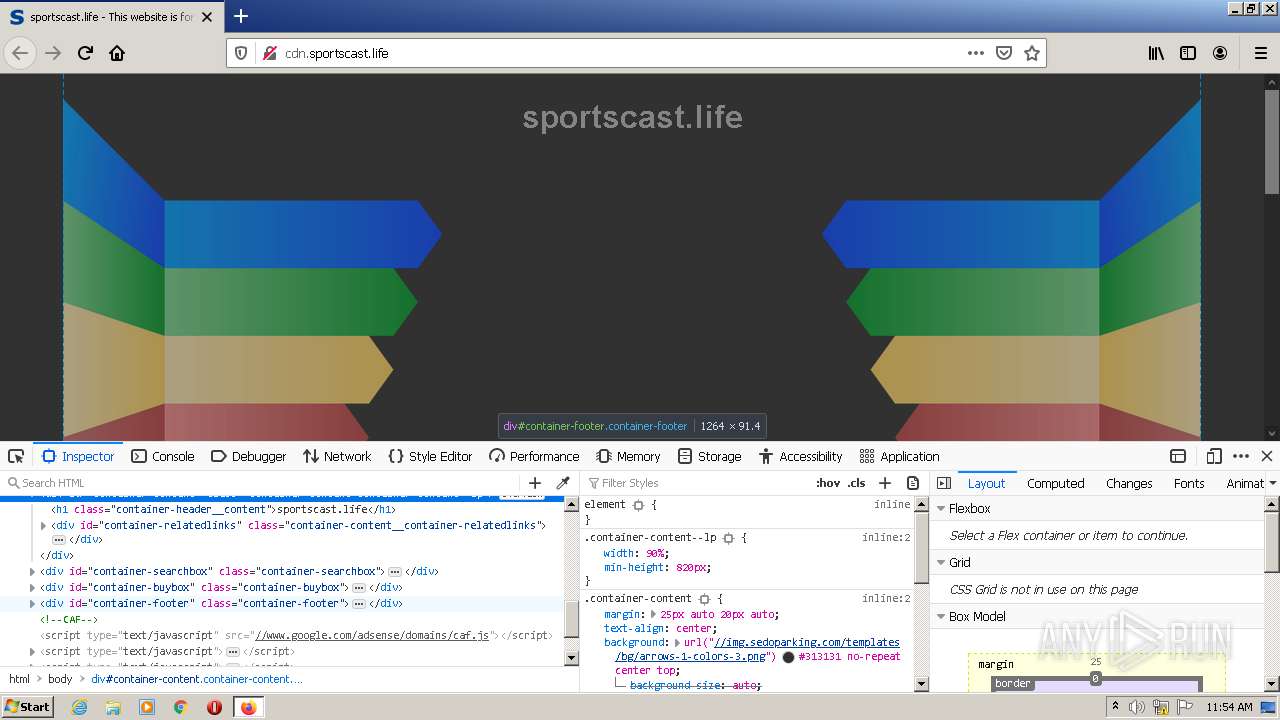1280x720 pixels.
Task: Click the Add new style rule plus
Action: point(885,483)
